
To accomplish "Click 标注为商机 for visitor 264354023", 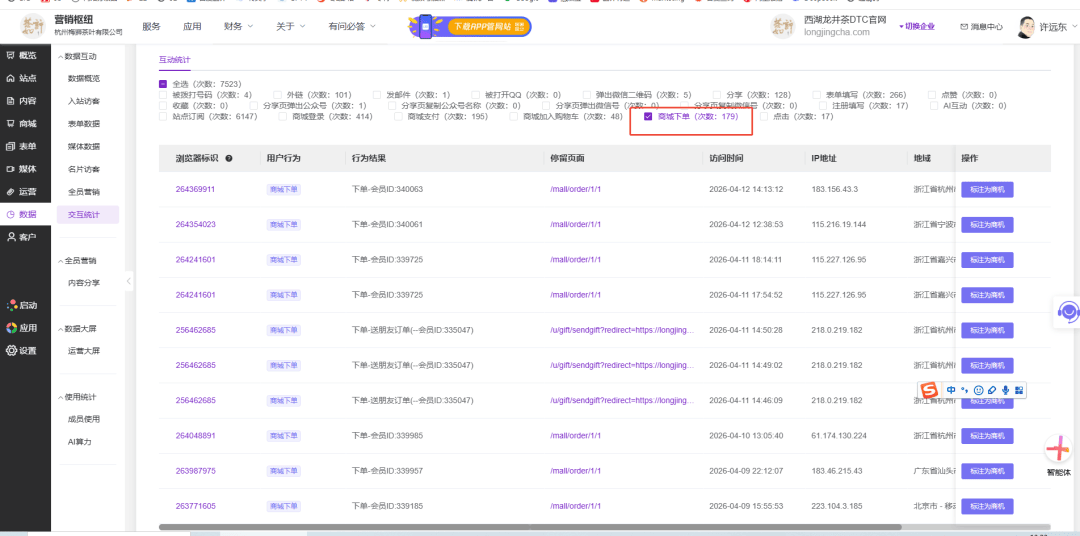I will pos(987,225).
